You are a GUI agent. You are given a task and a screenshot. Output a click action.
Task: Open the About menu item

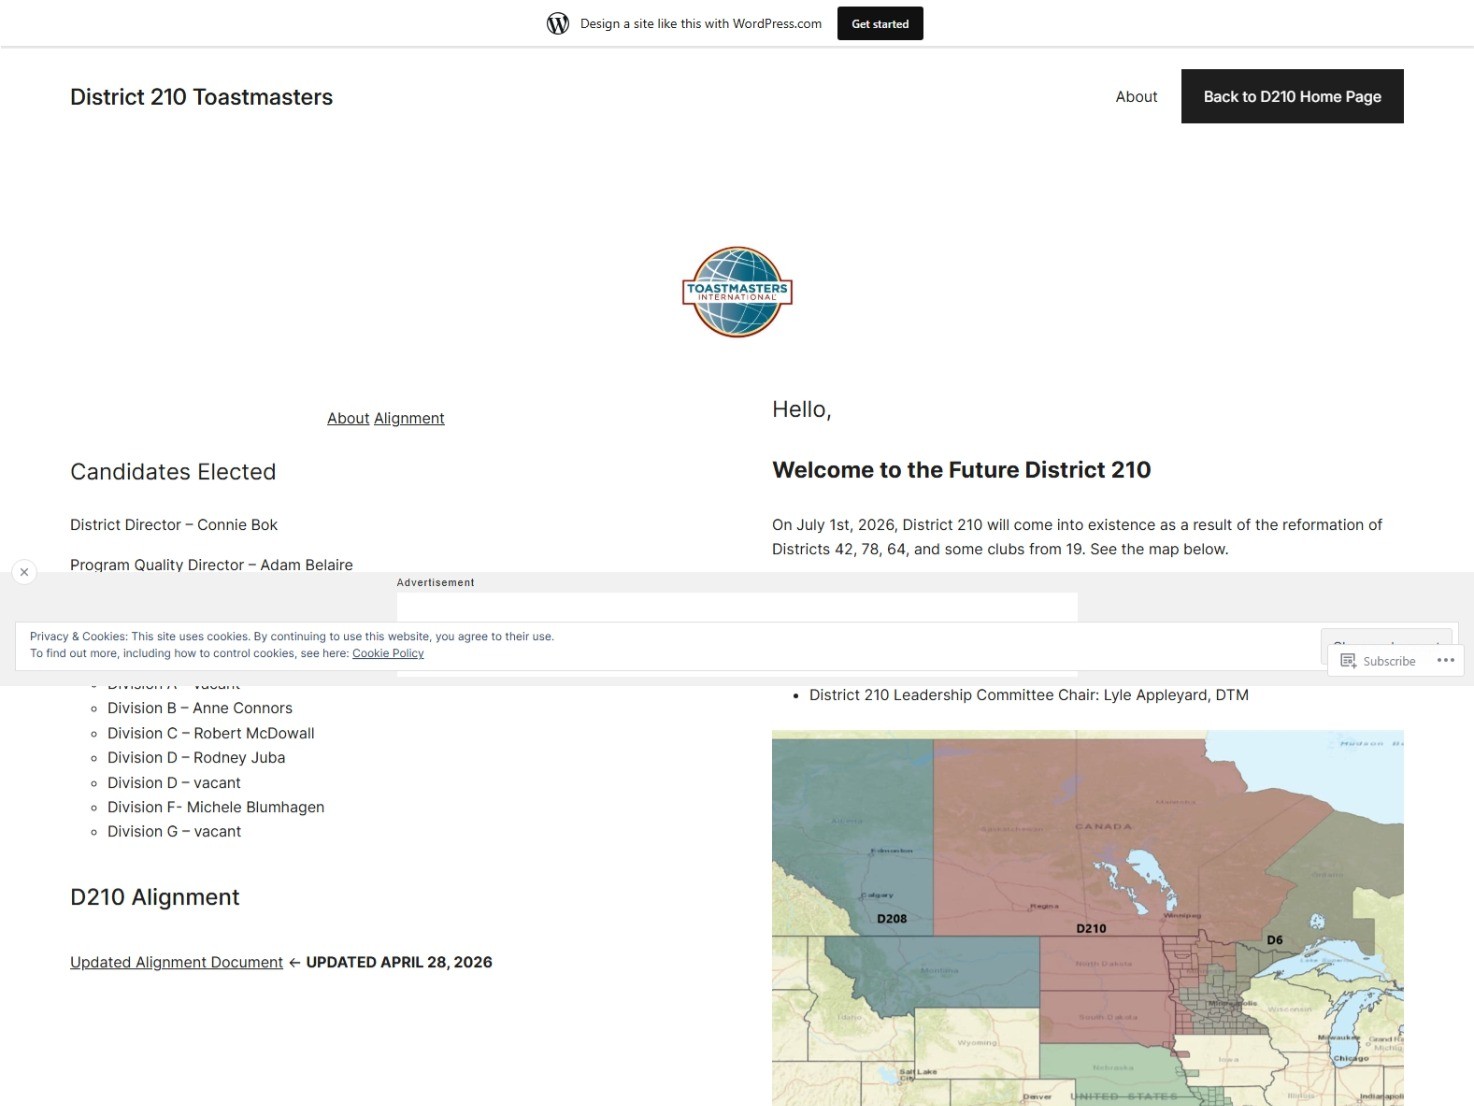pos(1136,97)
